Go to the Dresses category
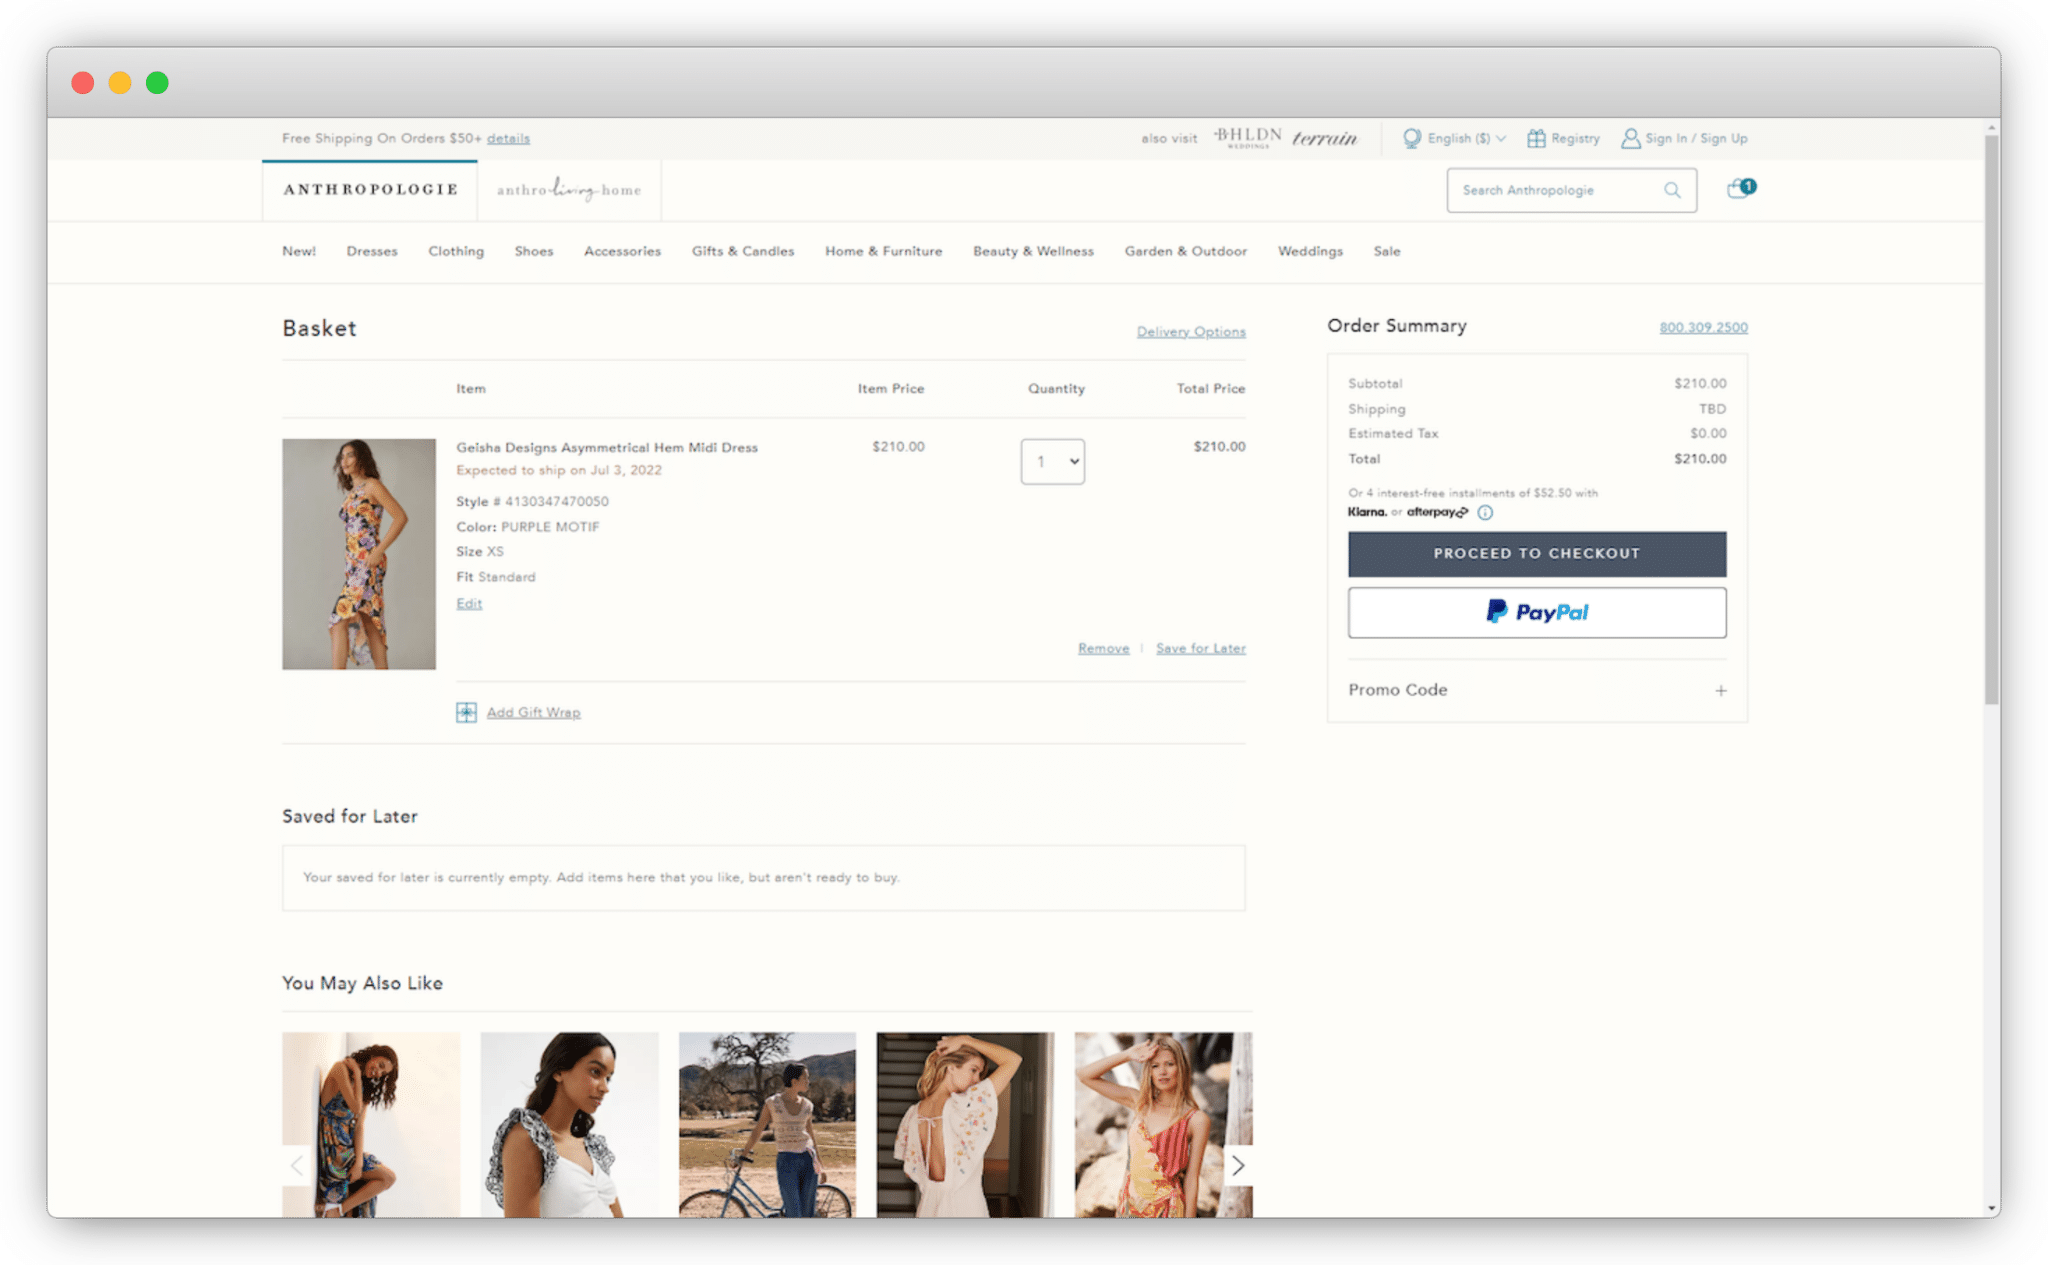 click(x=371, y=251)
